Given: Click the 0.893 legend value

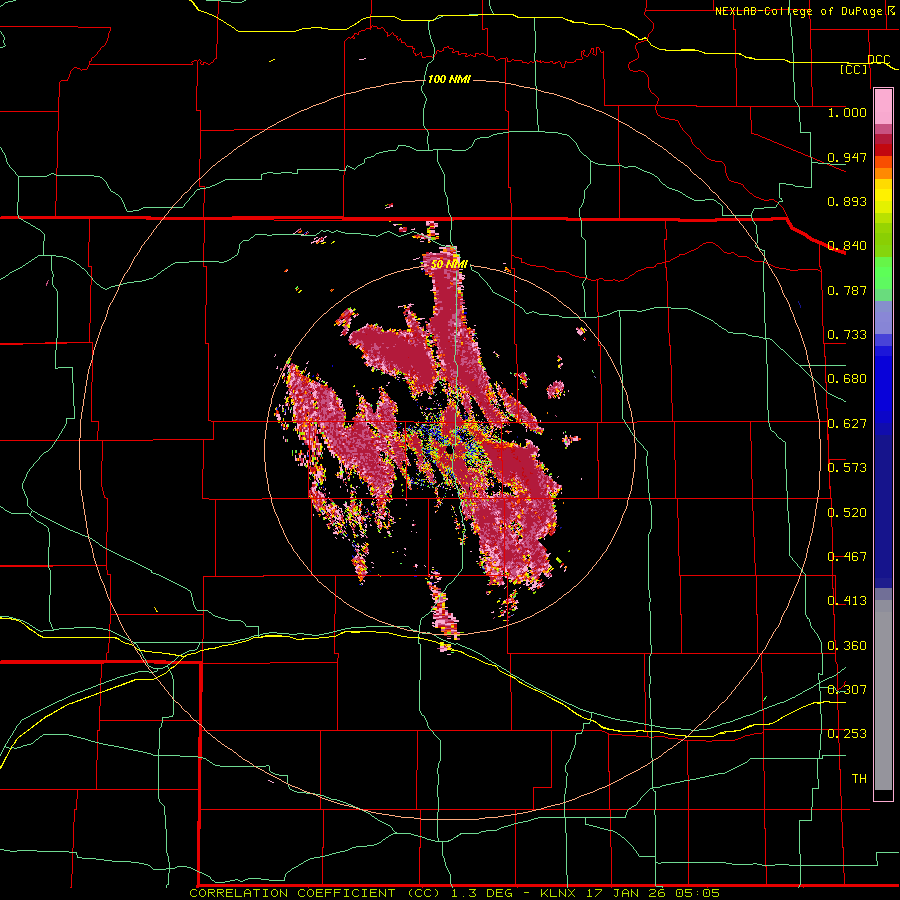Looking at the screenshot, I should click(847, 201).
